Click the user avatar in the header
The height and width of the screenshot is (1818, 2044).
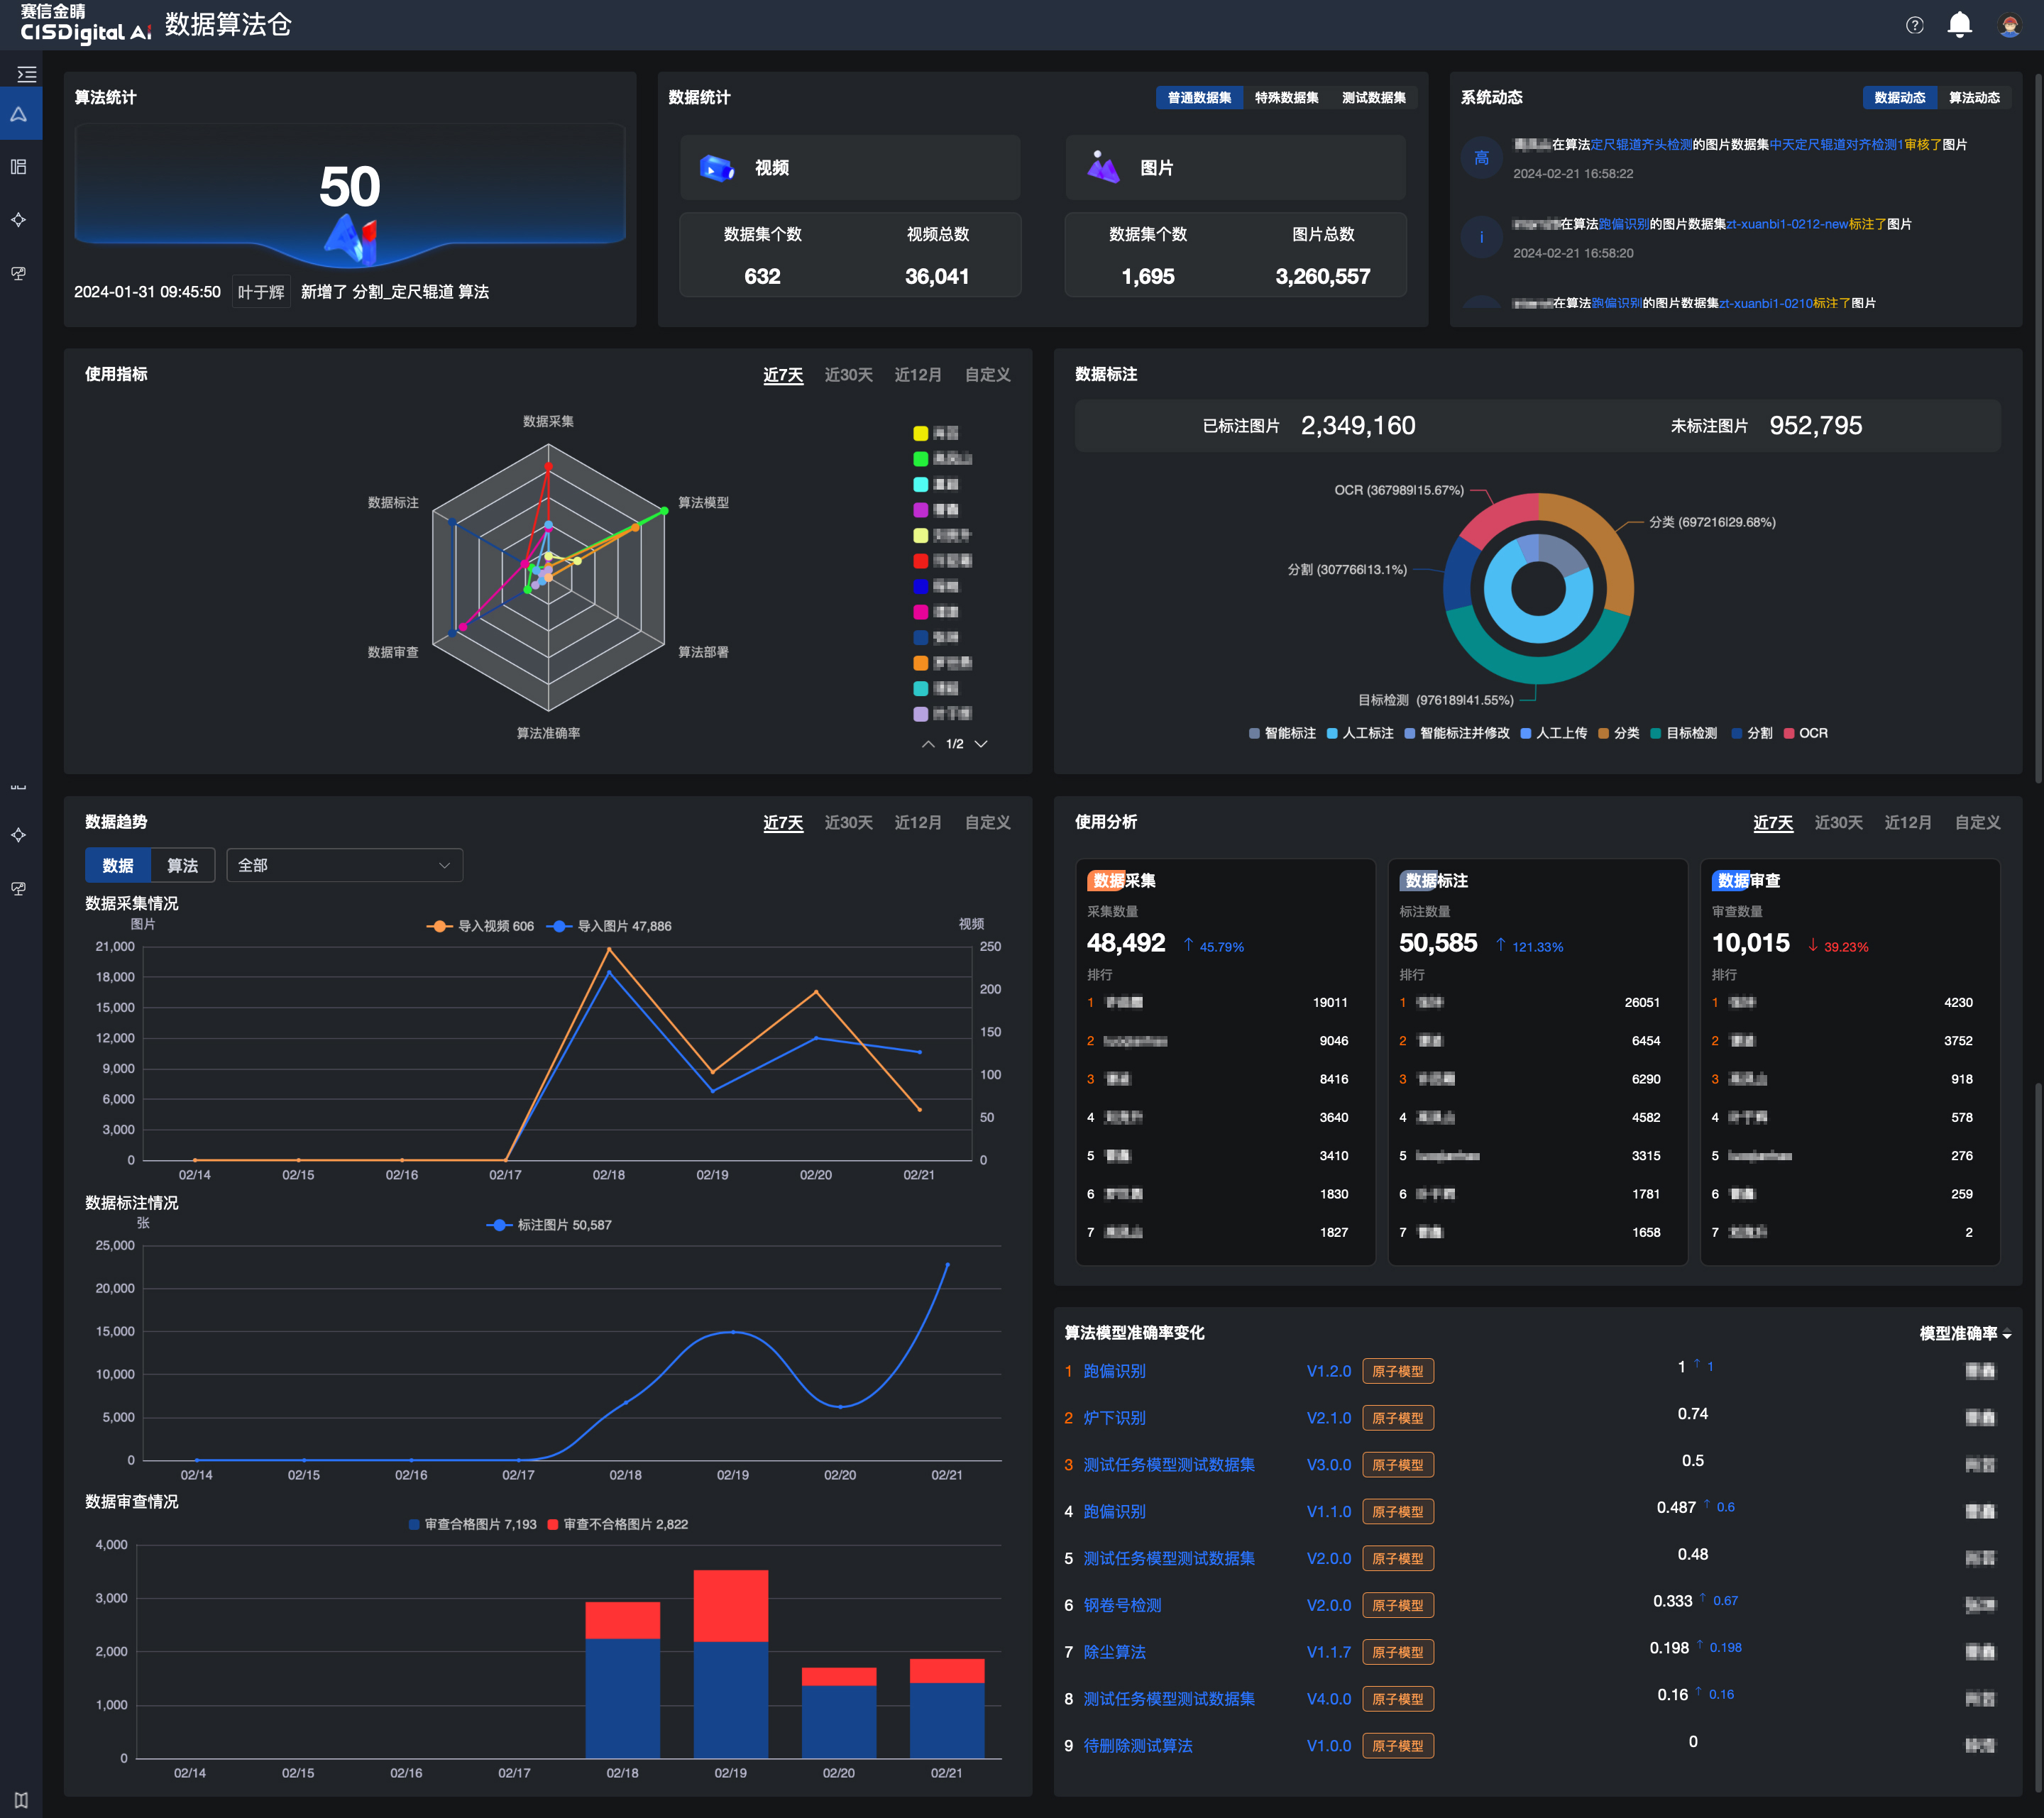(x=2009, y=25)
